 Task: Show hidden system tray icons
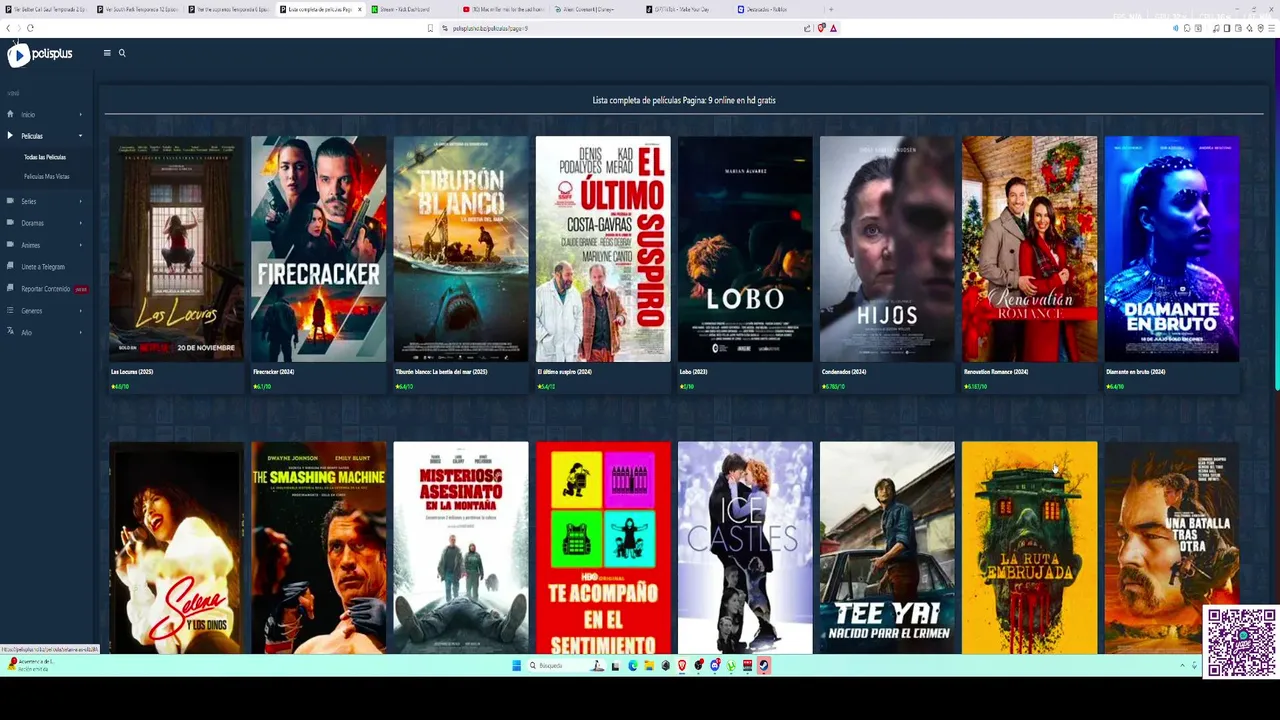(x=1182, y=665)
